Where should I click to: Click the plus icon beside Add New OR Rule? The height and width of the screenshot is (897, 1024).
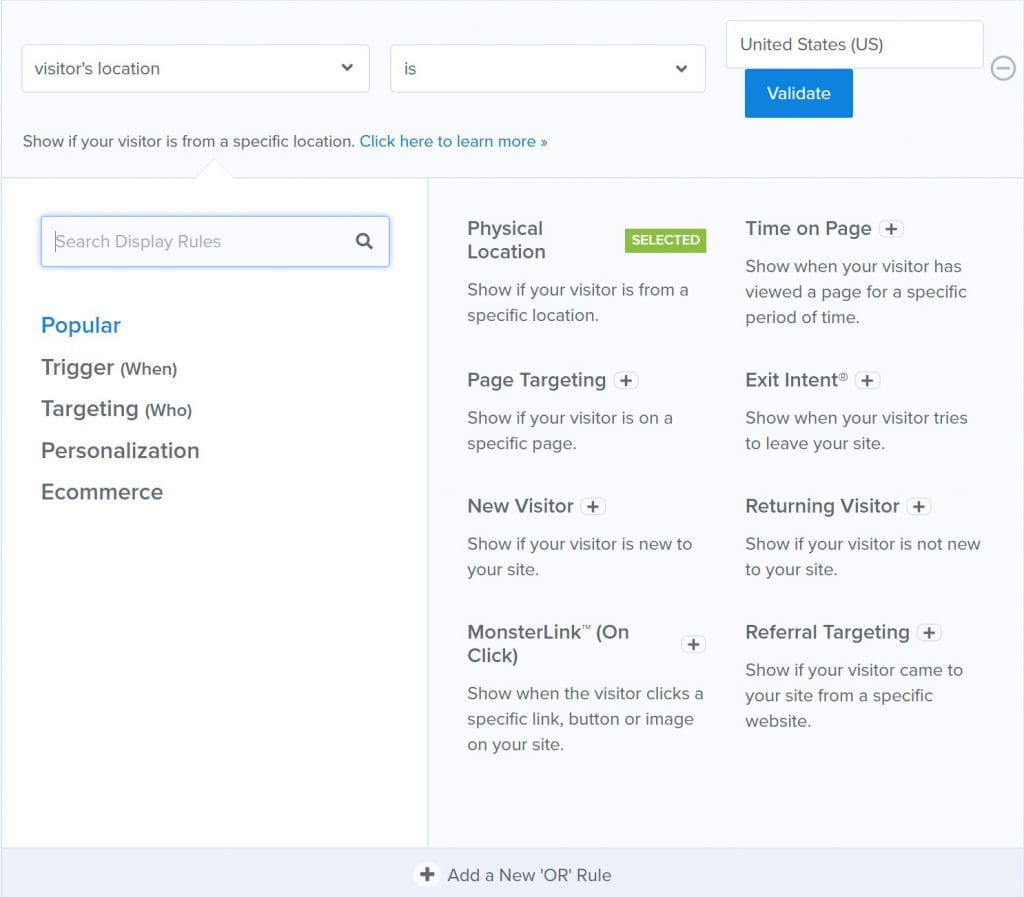click(427, 874)
